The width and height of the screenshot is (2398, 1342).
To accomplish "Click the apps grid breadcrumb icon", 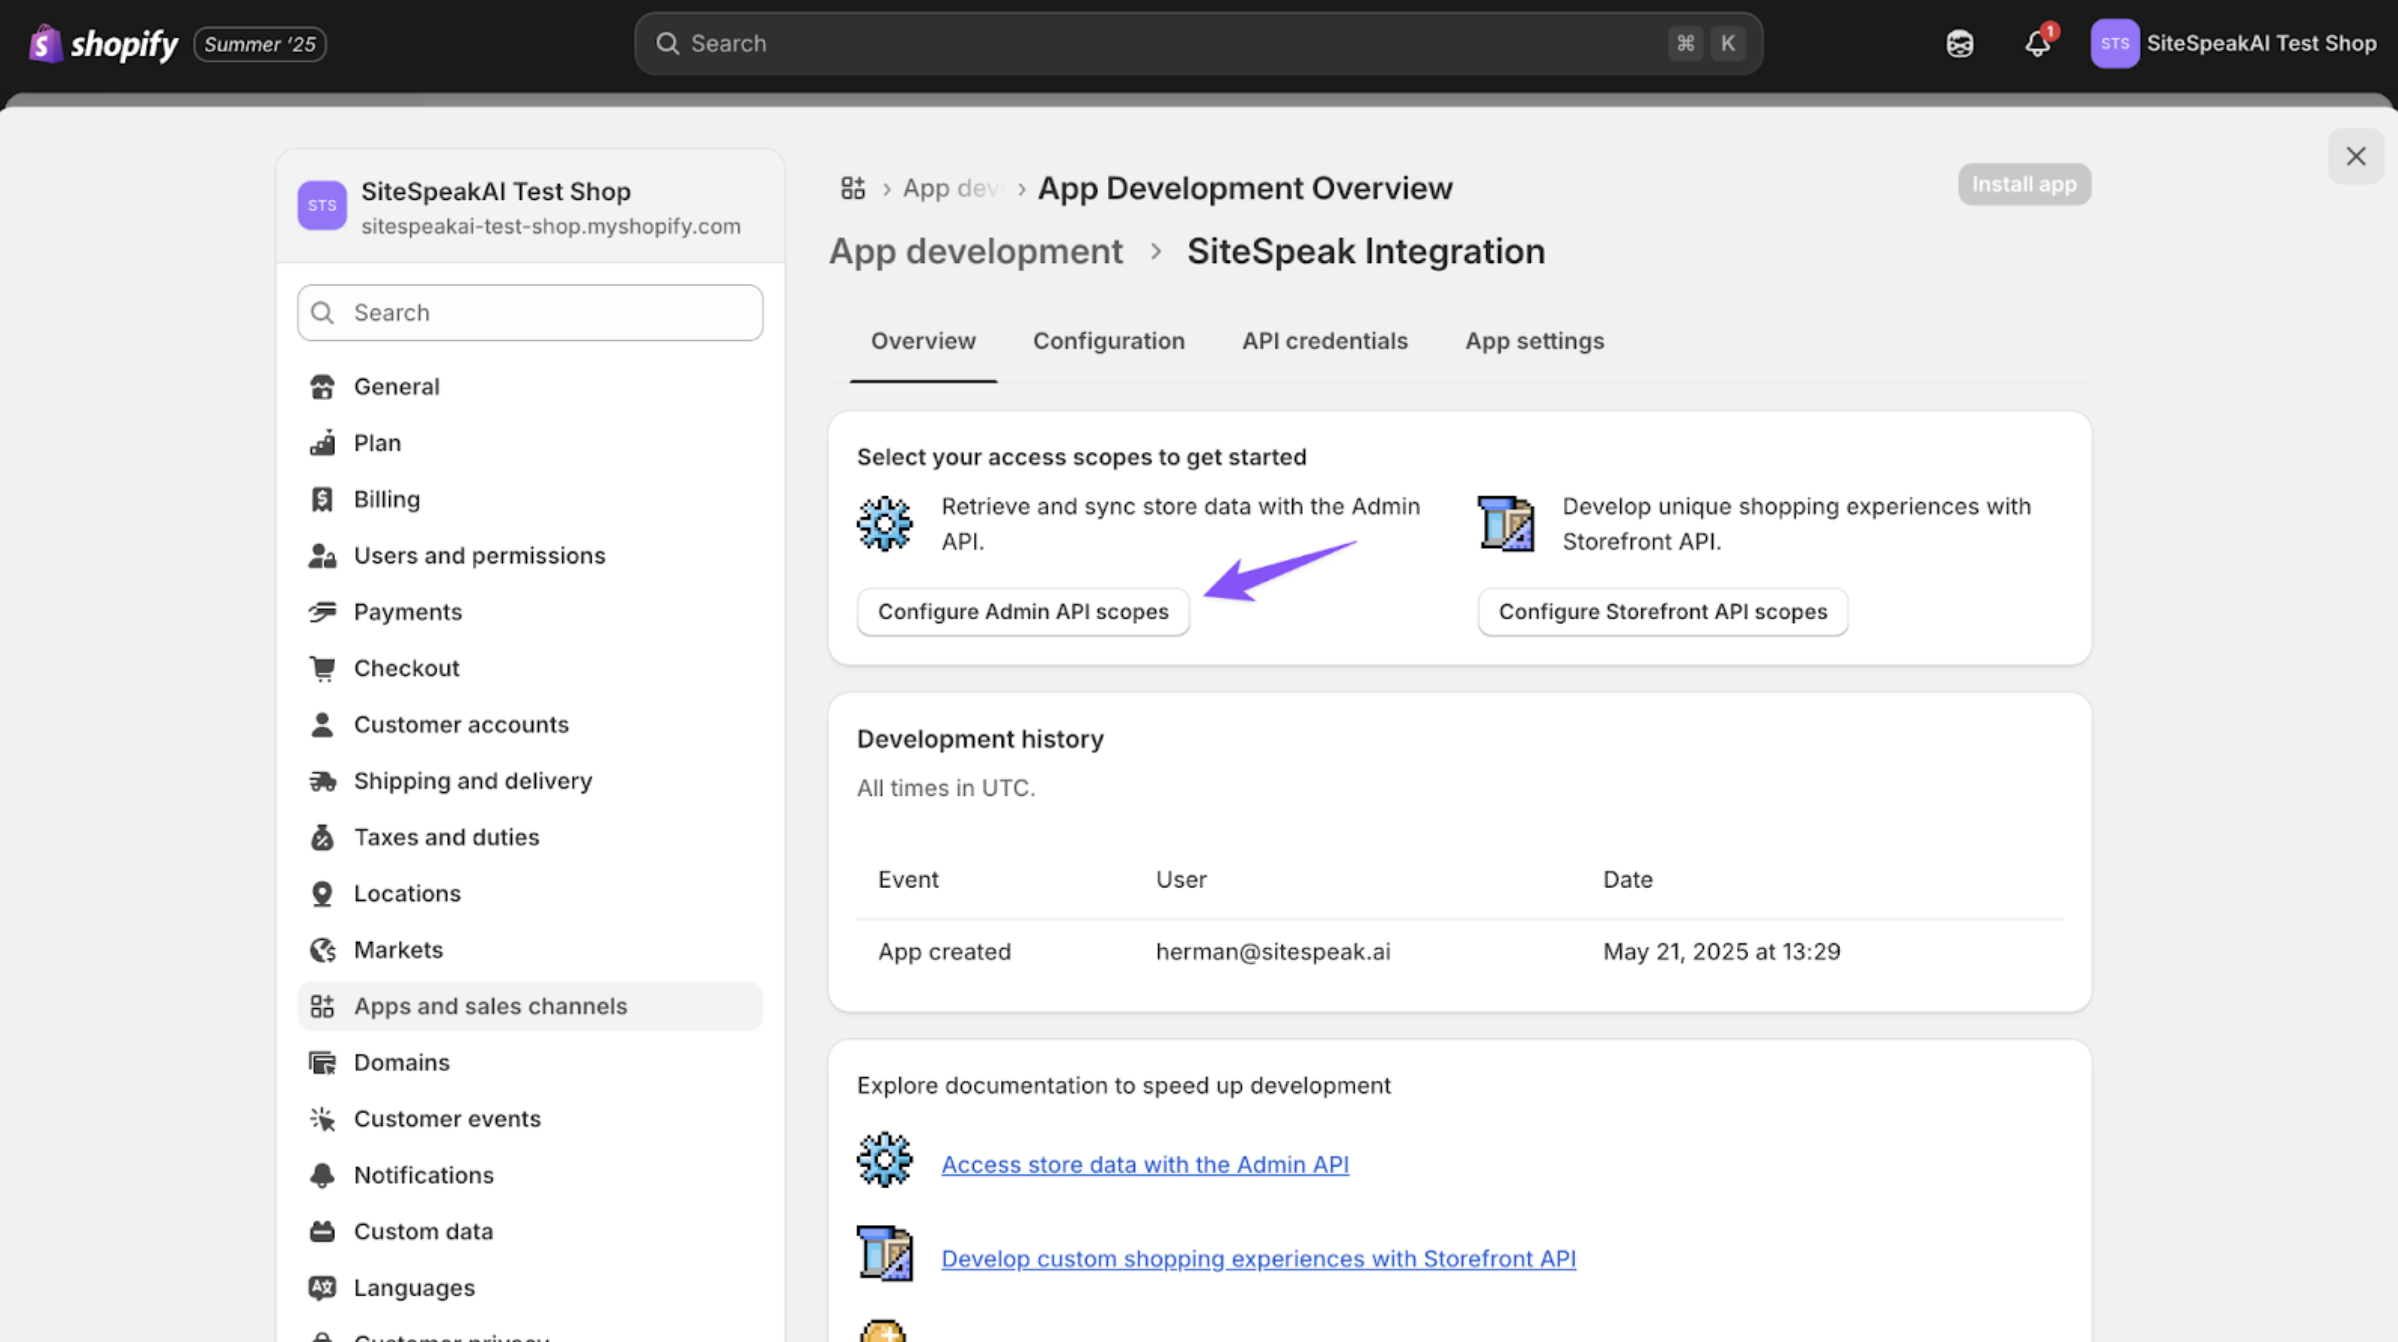I will click(x=852, y=188).
